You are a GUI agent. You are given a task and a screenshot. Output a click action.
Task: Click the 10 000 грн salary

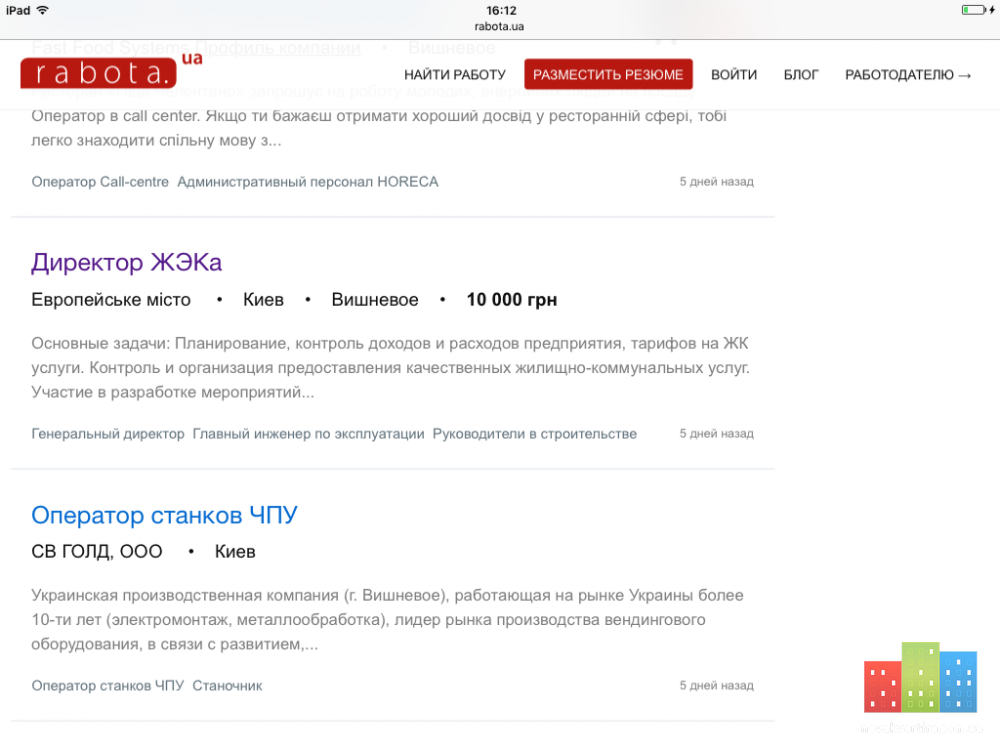tap(512, 300)
